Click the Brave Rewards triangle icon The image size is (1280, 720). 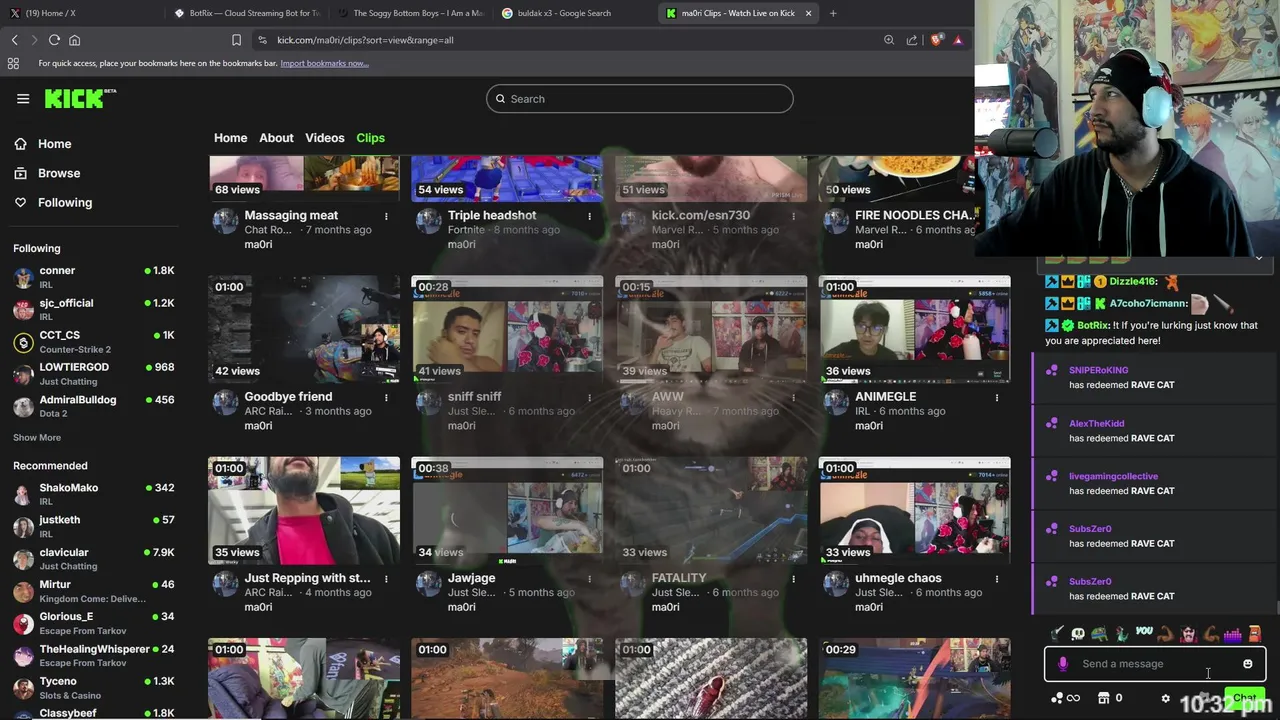[958, 40]
